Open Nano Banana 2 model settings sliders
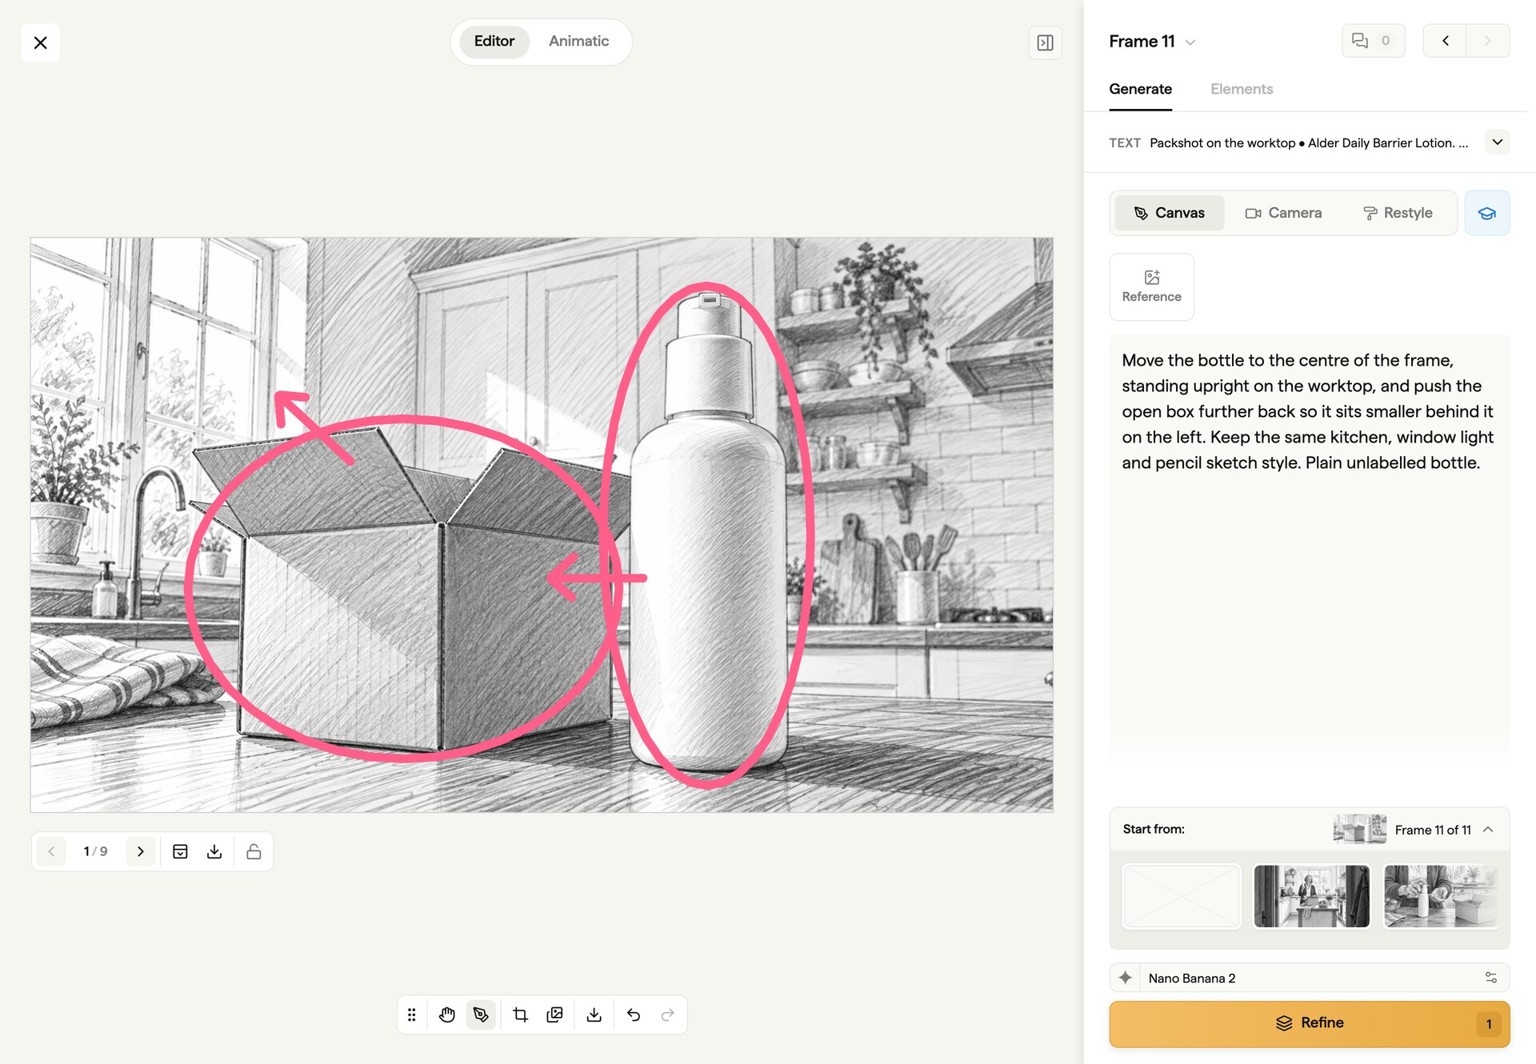This screenshot has height=1064, width=1536. tap(1491, 978)
